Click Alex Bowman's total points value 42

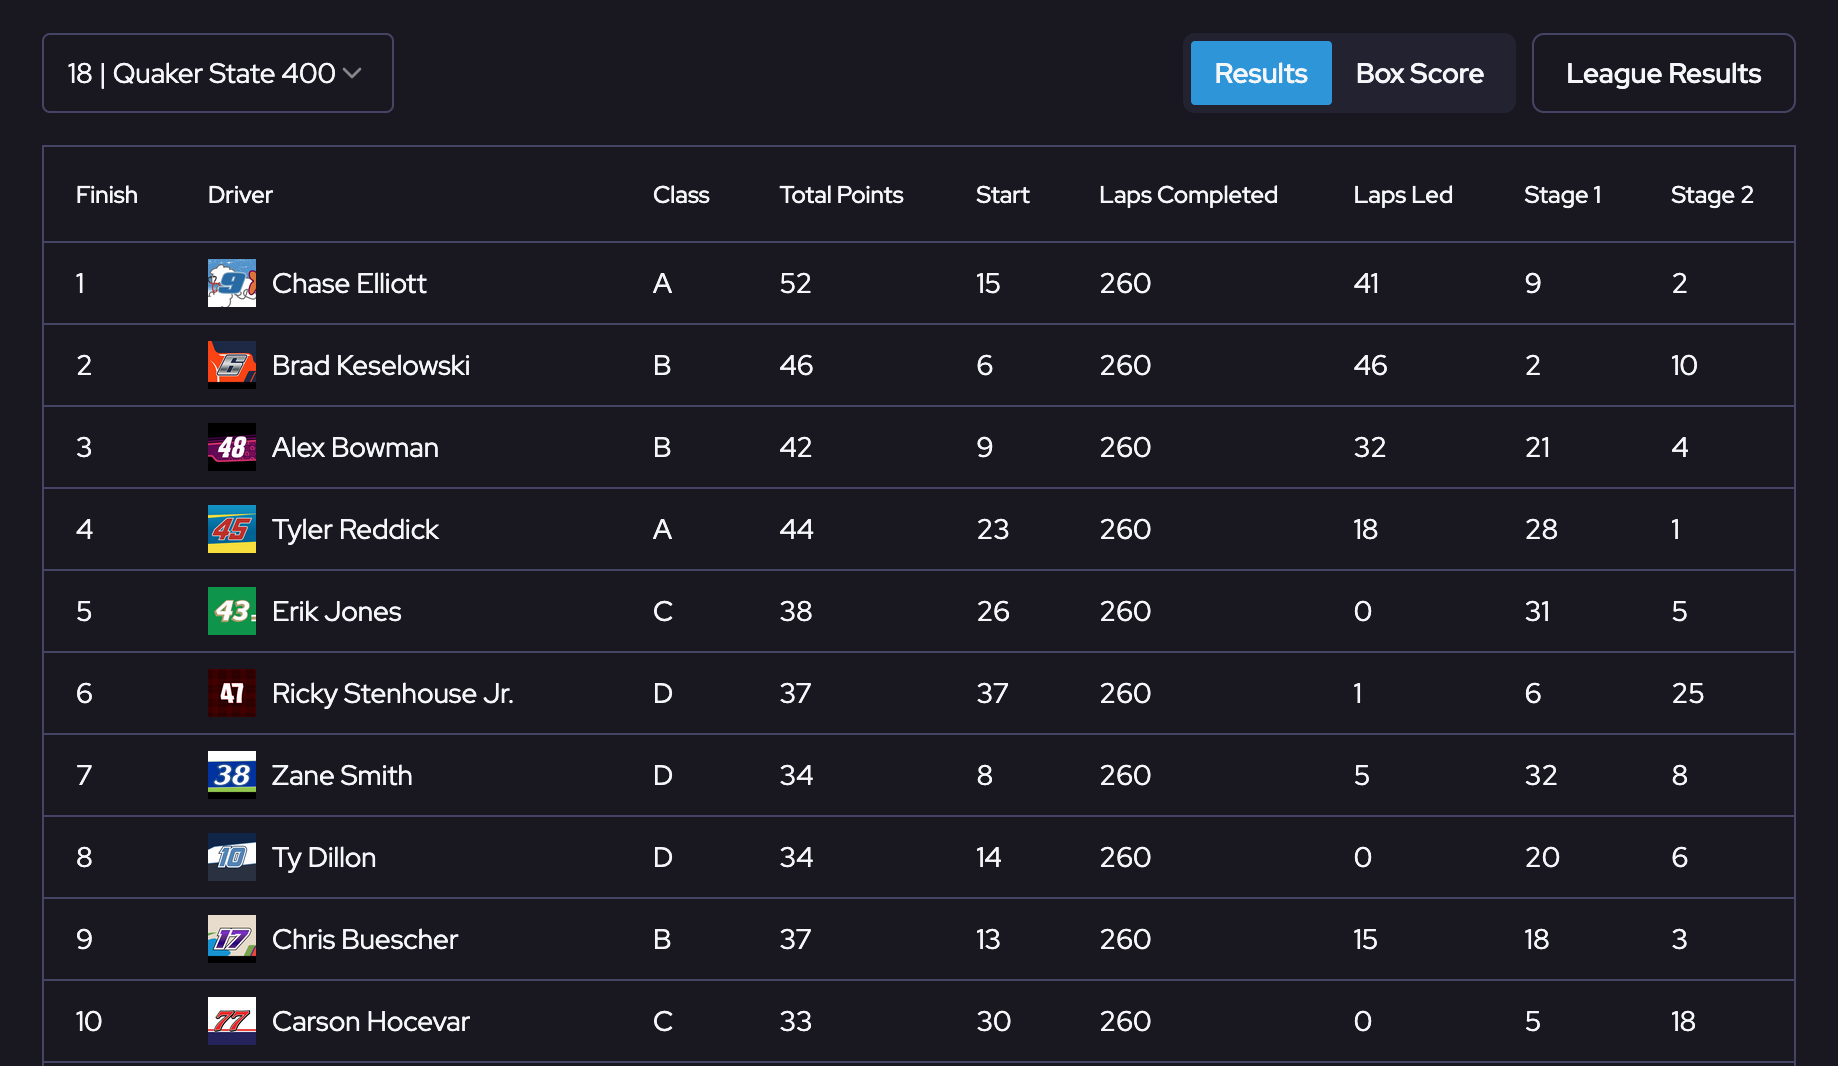(x=796, y=447)
